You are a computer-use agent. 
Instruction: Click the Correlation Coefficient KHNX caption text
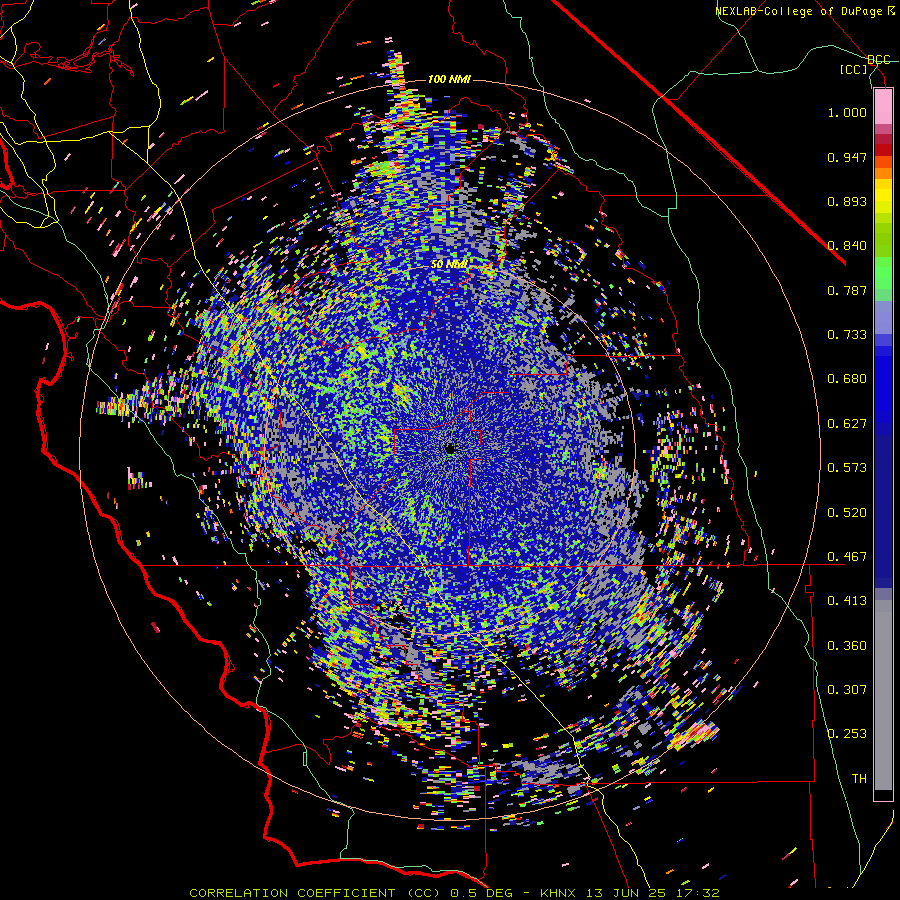click(454, 893)
